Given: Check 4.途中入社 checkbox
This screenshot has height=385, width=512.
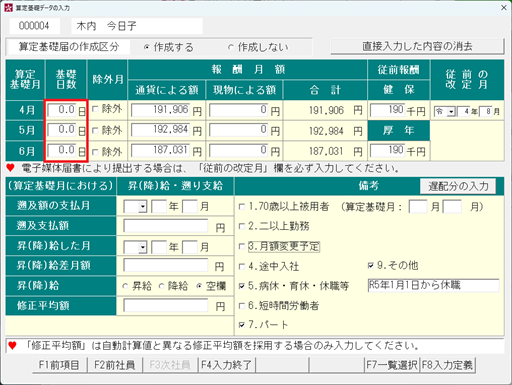Looking at the screenshot, I should click(x=242, y=267).
